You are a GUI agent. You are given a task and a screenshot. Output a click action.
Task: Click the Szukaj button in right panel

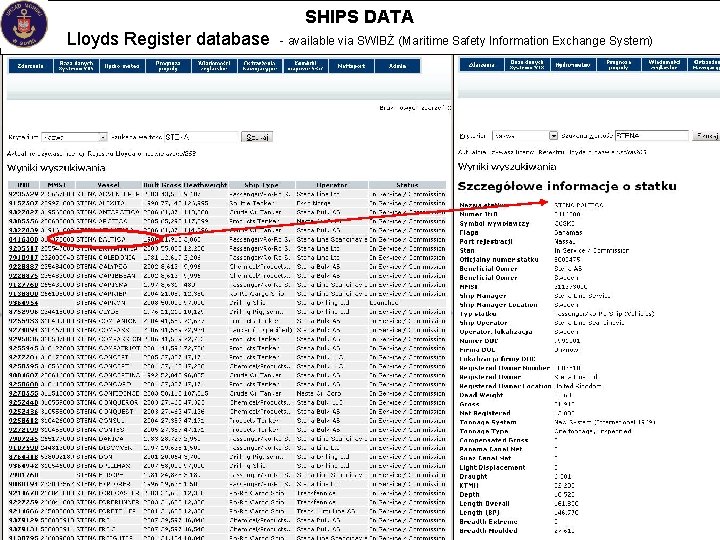point(706,135)
